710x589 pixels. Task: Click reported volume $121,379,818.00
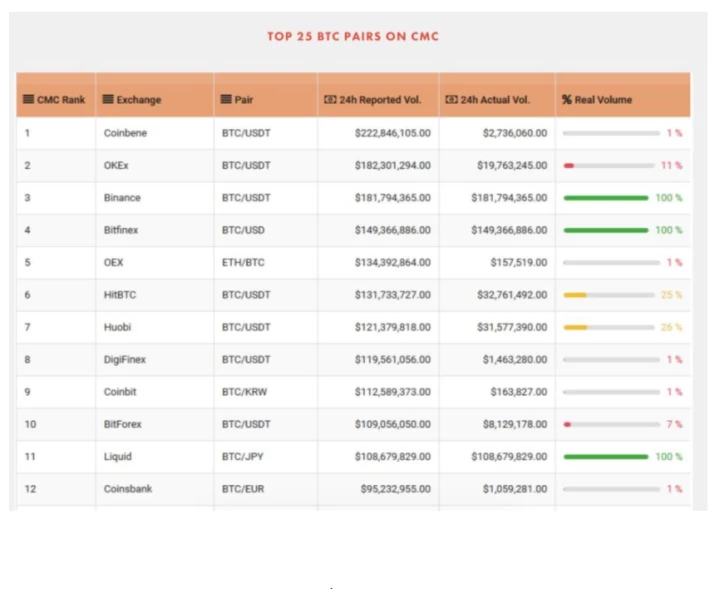[x=393, y=327]
